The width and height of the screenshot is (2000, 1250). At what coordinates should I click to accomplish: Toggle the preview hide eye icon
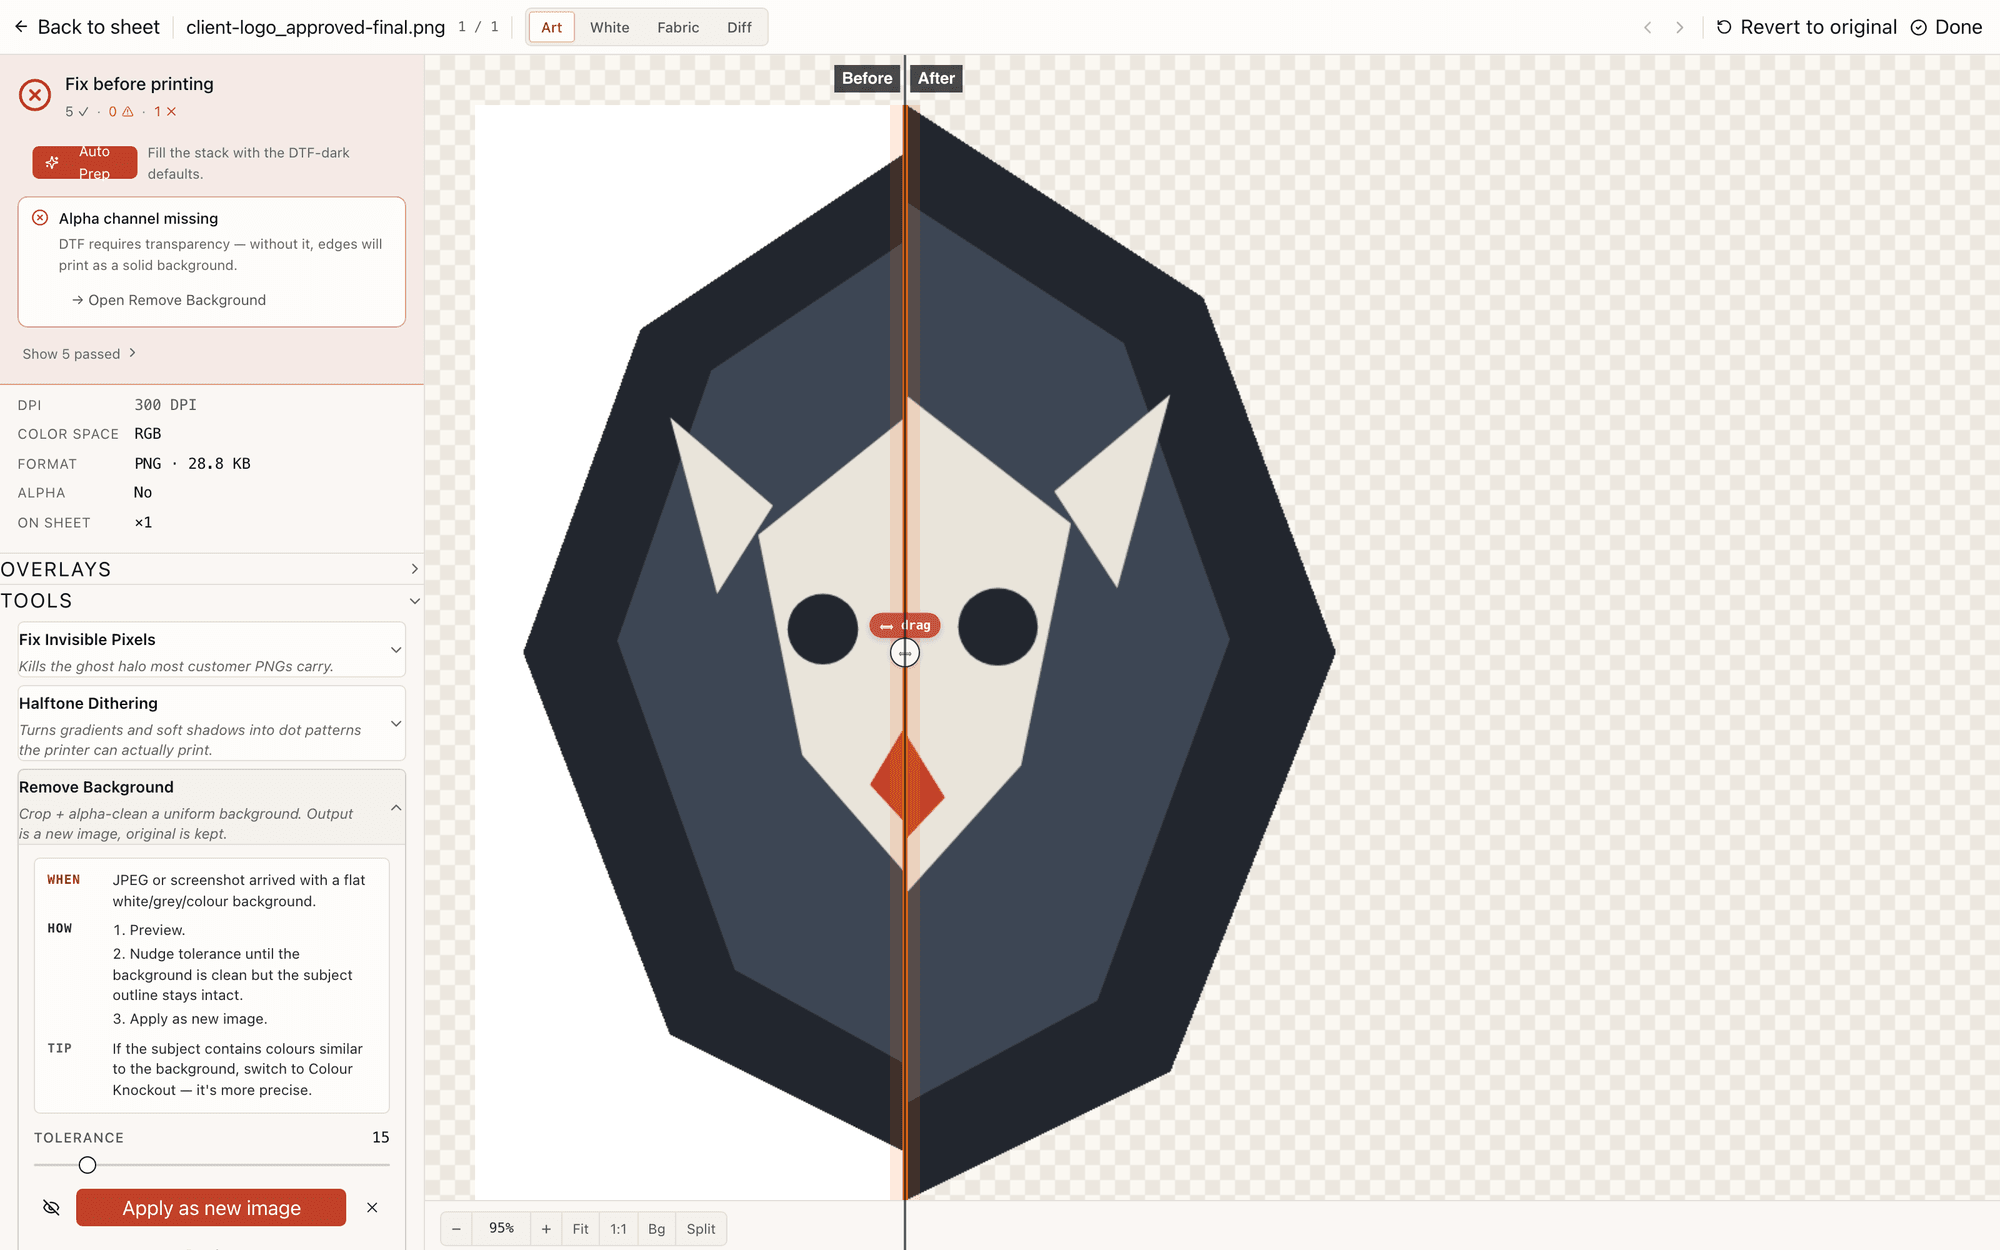tap(51, 1208)
